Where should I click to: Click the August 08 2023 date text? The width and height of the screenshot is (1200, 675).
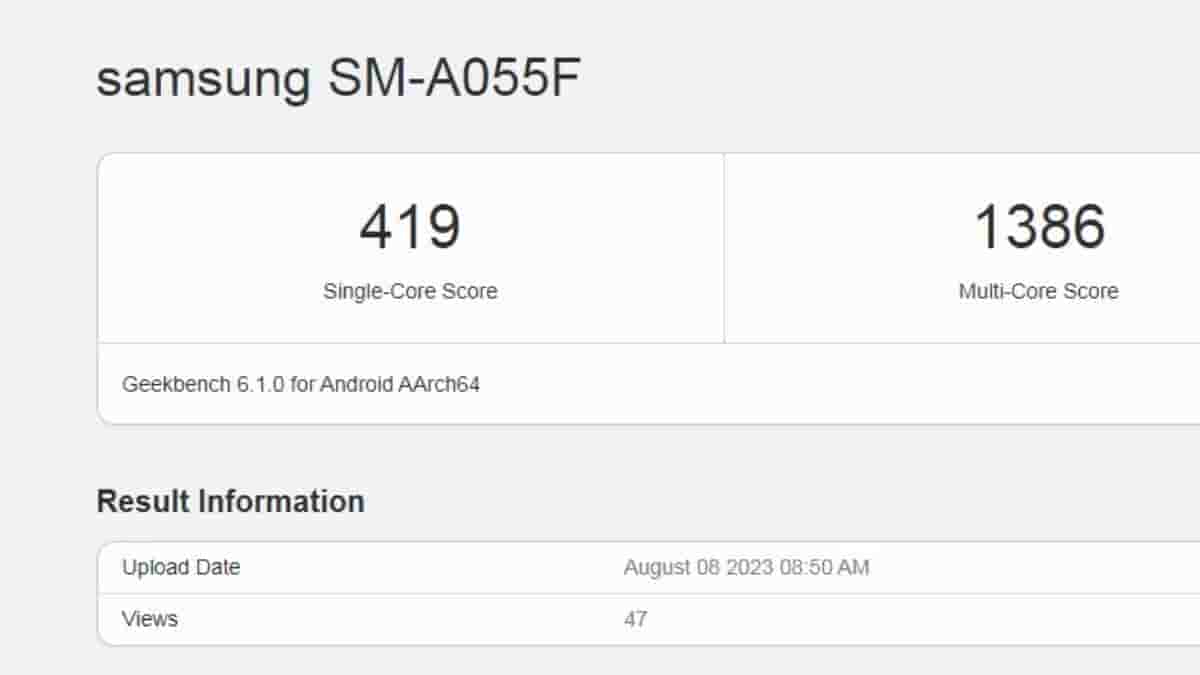(698, 568)
